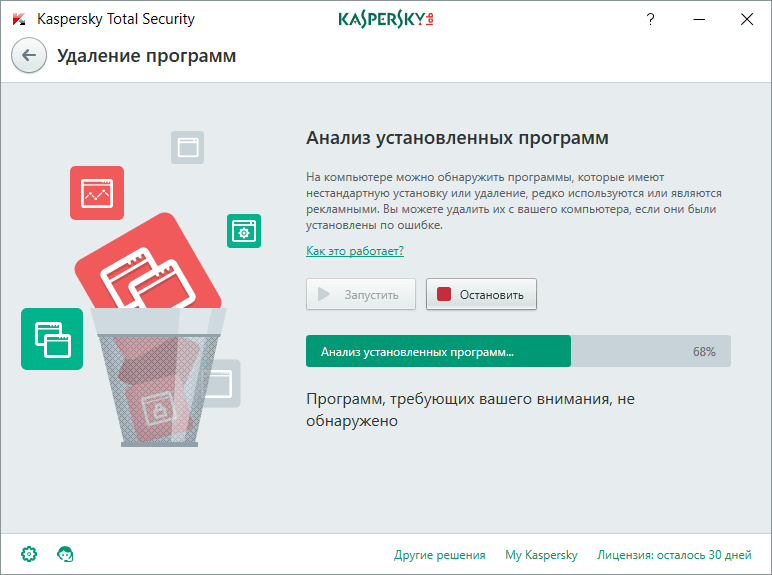
Task: Open help question mark icon
Action: point(650,19)
